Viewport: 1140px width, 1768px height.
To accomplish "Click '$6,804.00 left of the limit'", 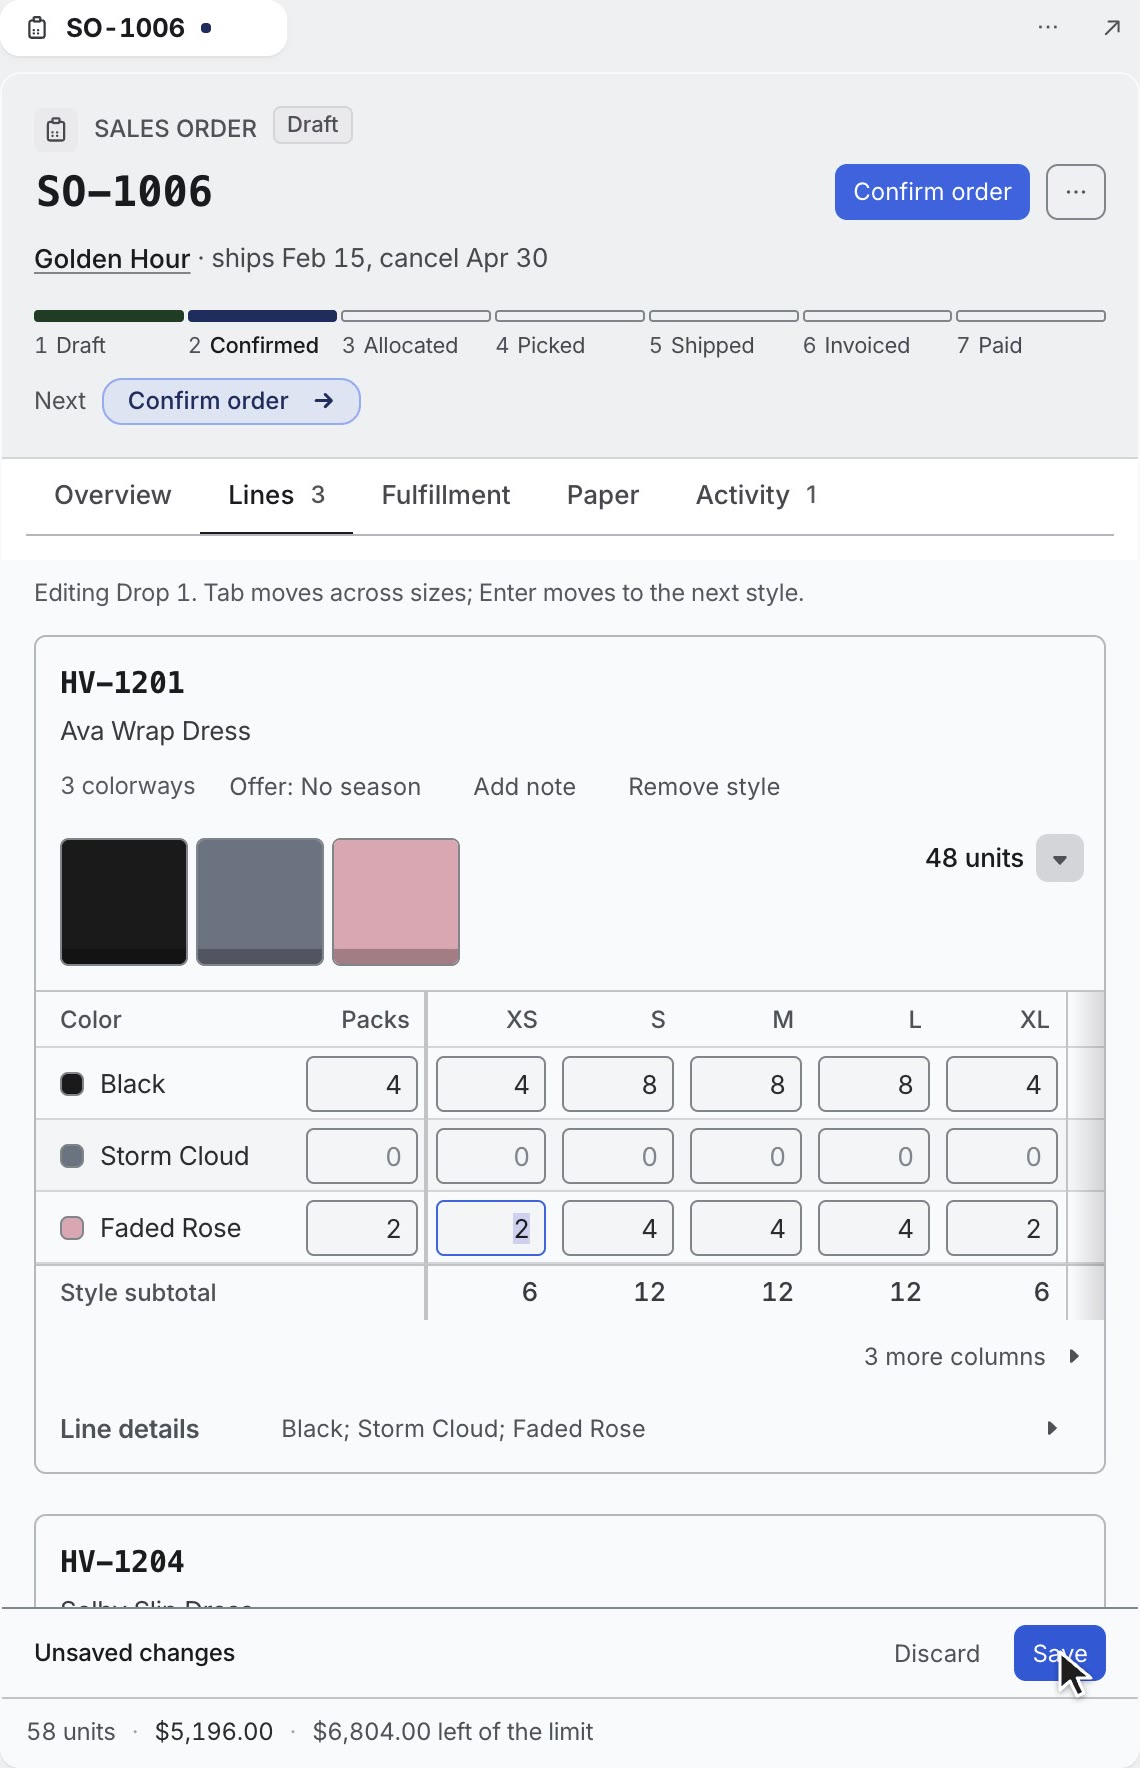I will (x=453, y=1732).
